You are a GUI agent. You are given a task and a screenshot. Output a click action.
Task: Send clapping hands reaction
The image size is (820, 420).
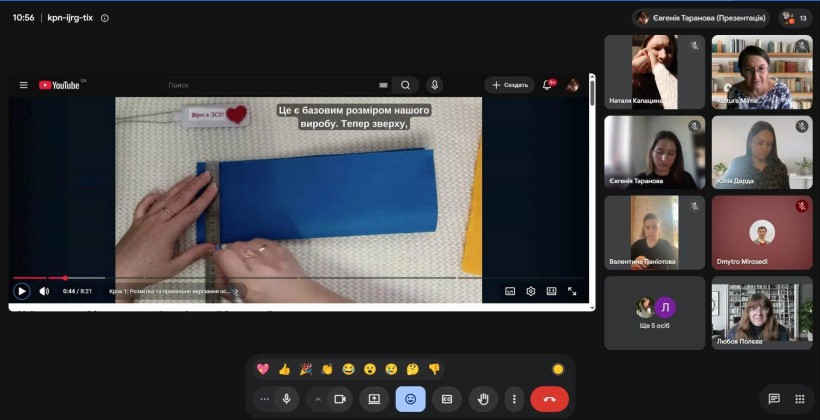pos(327,369)
